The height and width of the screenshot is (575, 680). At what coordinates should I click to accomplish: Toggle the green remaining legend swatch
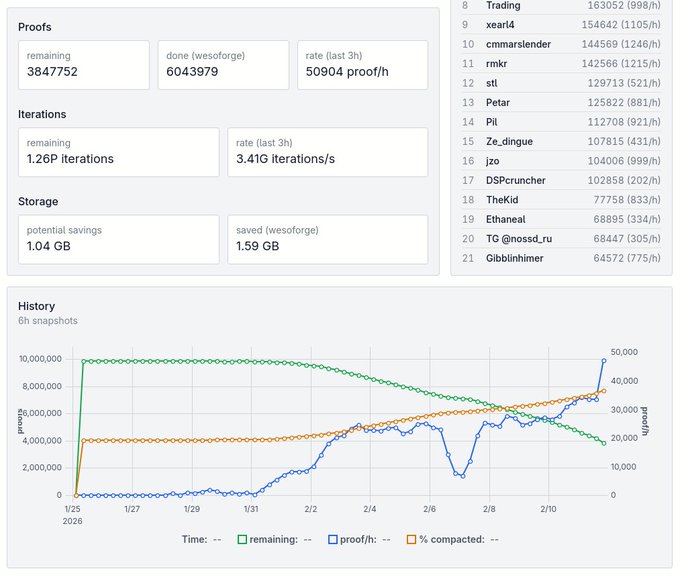[x=242, y=539]
